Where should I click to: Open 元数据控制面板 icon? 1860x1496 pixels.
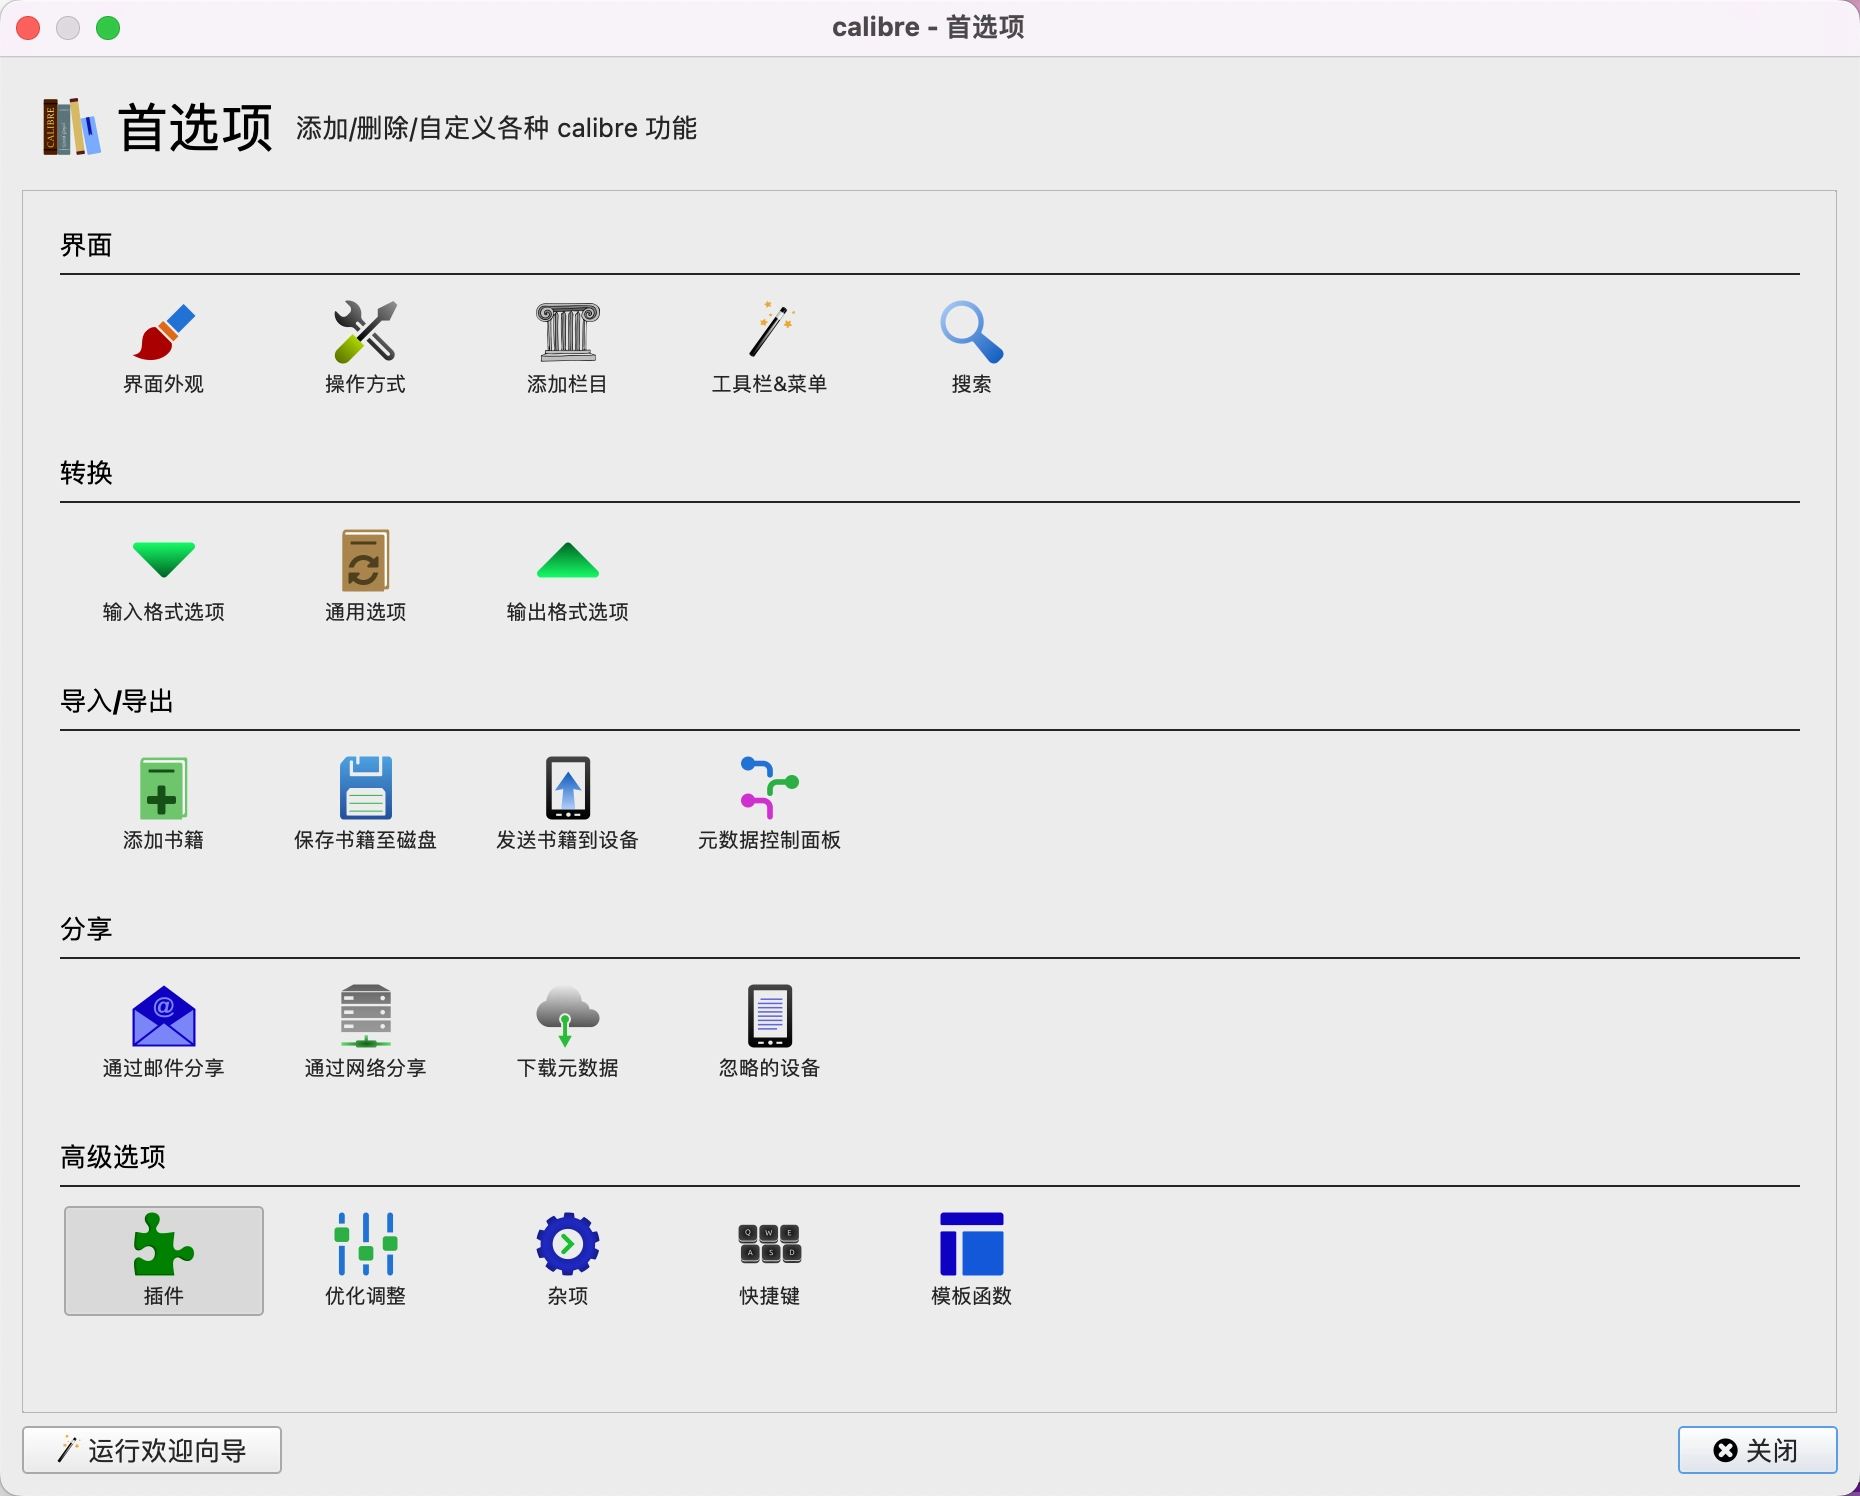pyautogui.click(x=770, y=804)
